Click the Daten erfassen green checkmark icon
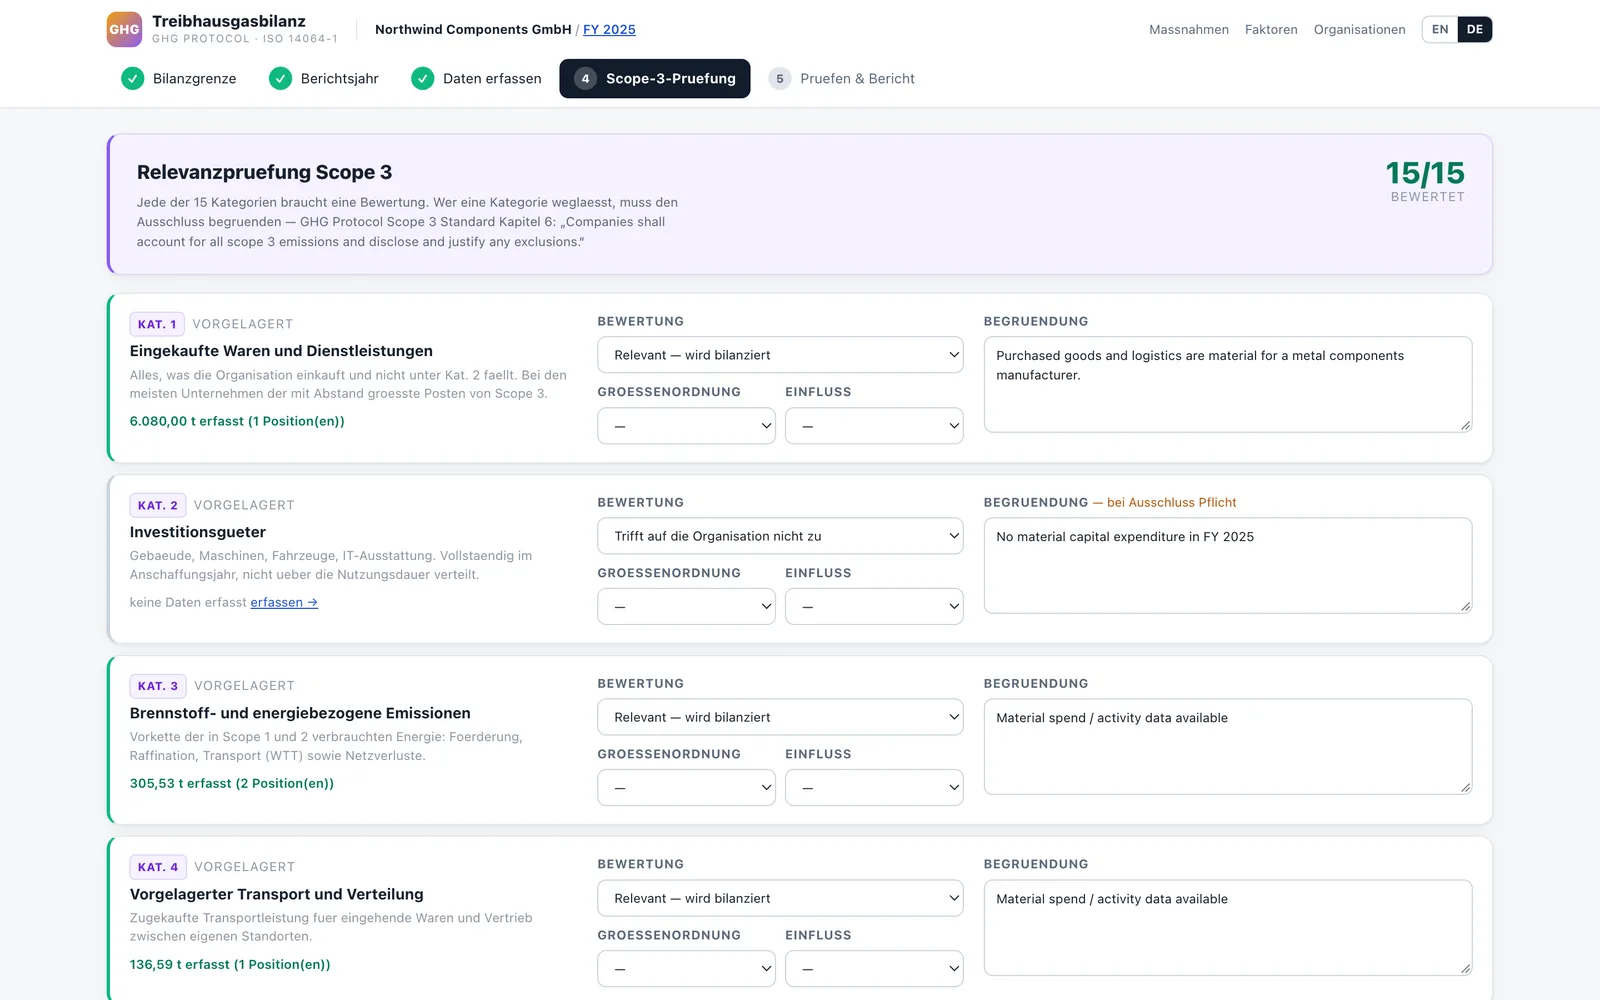Image resolution: width=1600 pixels, height=1000 pixels. pyautogui.click(x=422, y=78)
